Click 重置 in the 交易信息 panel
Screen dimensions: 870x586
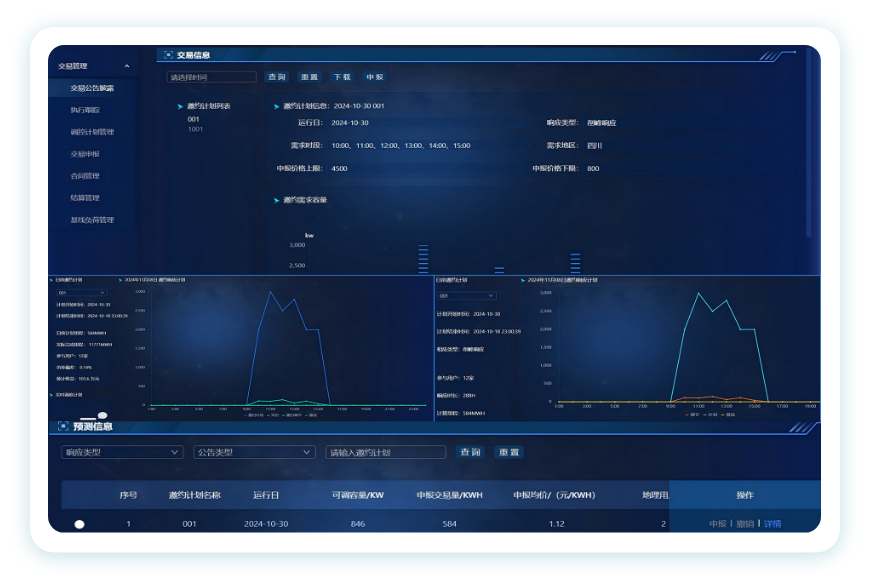point(309,77)
